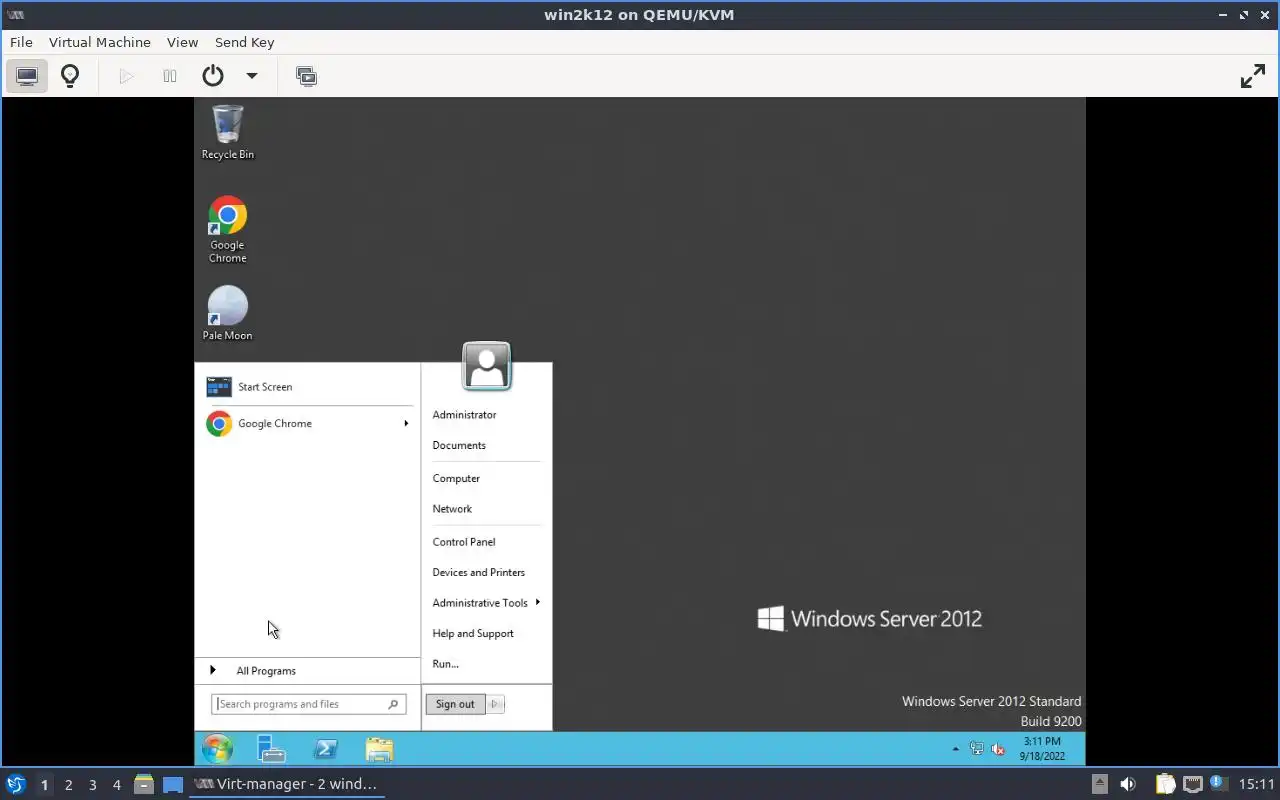The height and width of the screenshot is (800, 1280).
Task: Expand Google Chrome jump list arrow
Action: (x=406, y=424)
